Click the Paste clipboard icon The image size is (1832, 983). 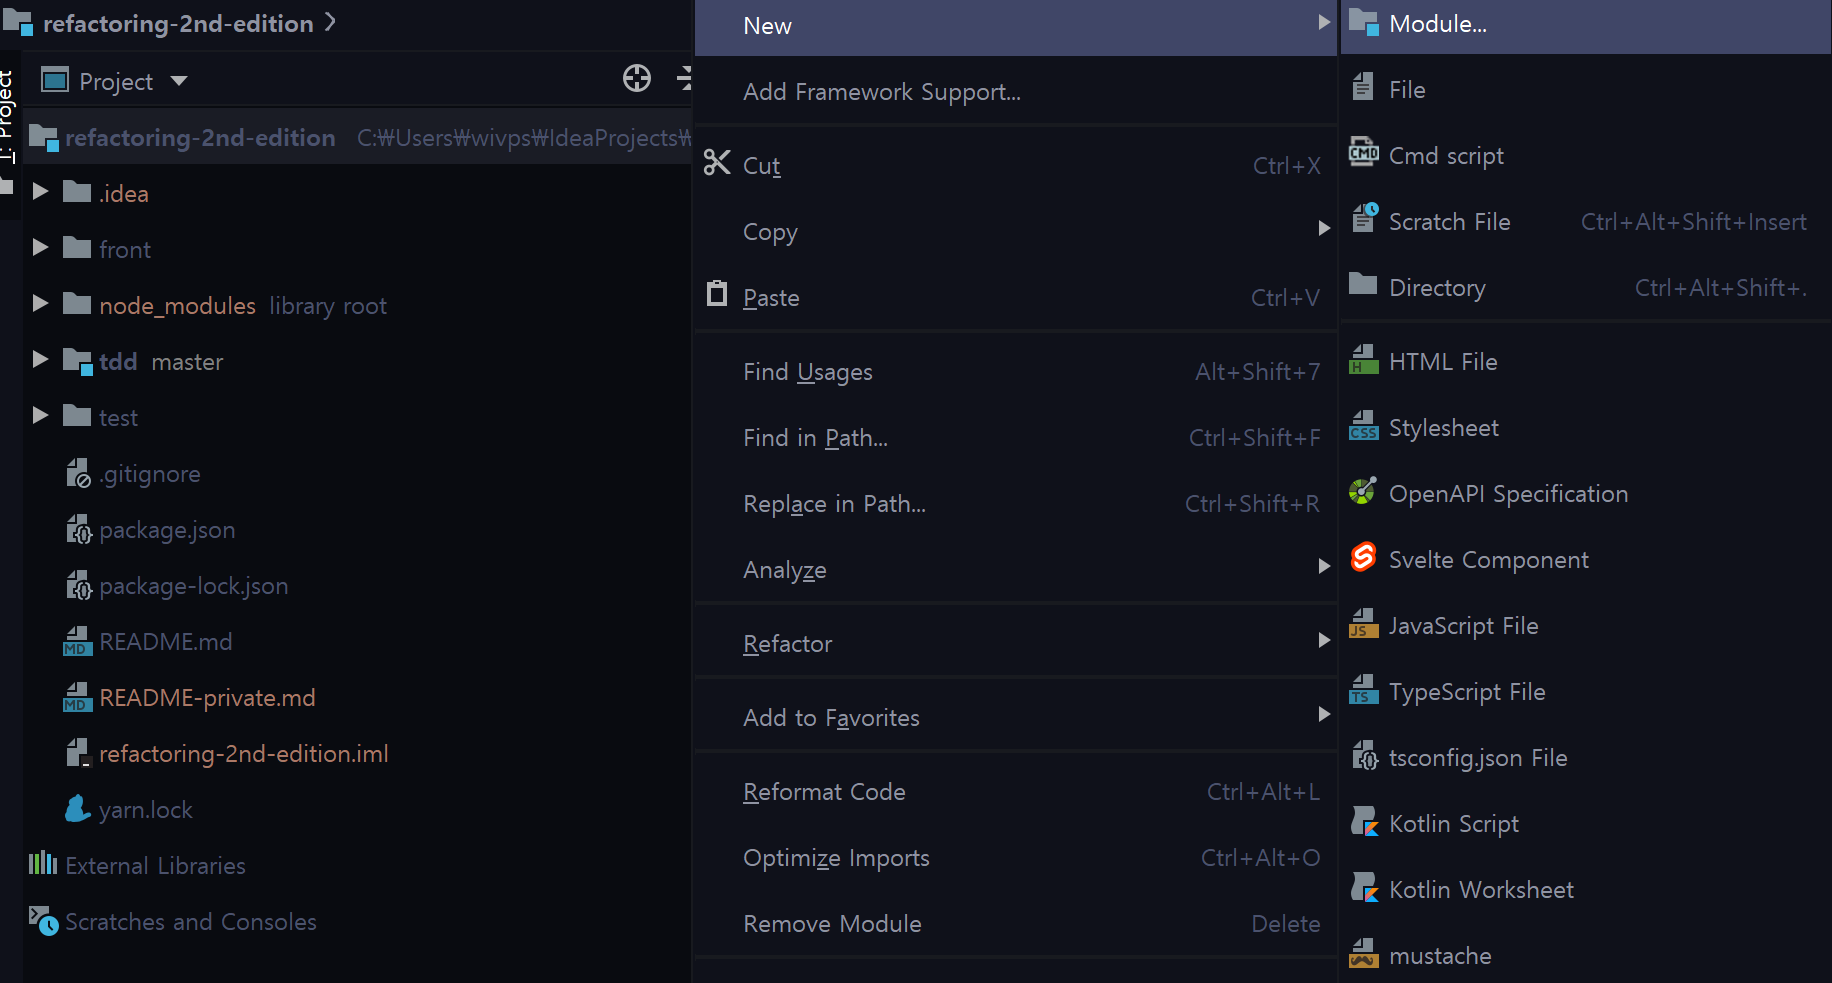click(x=717, y=294)
